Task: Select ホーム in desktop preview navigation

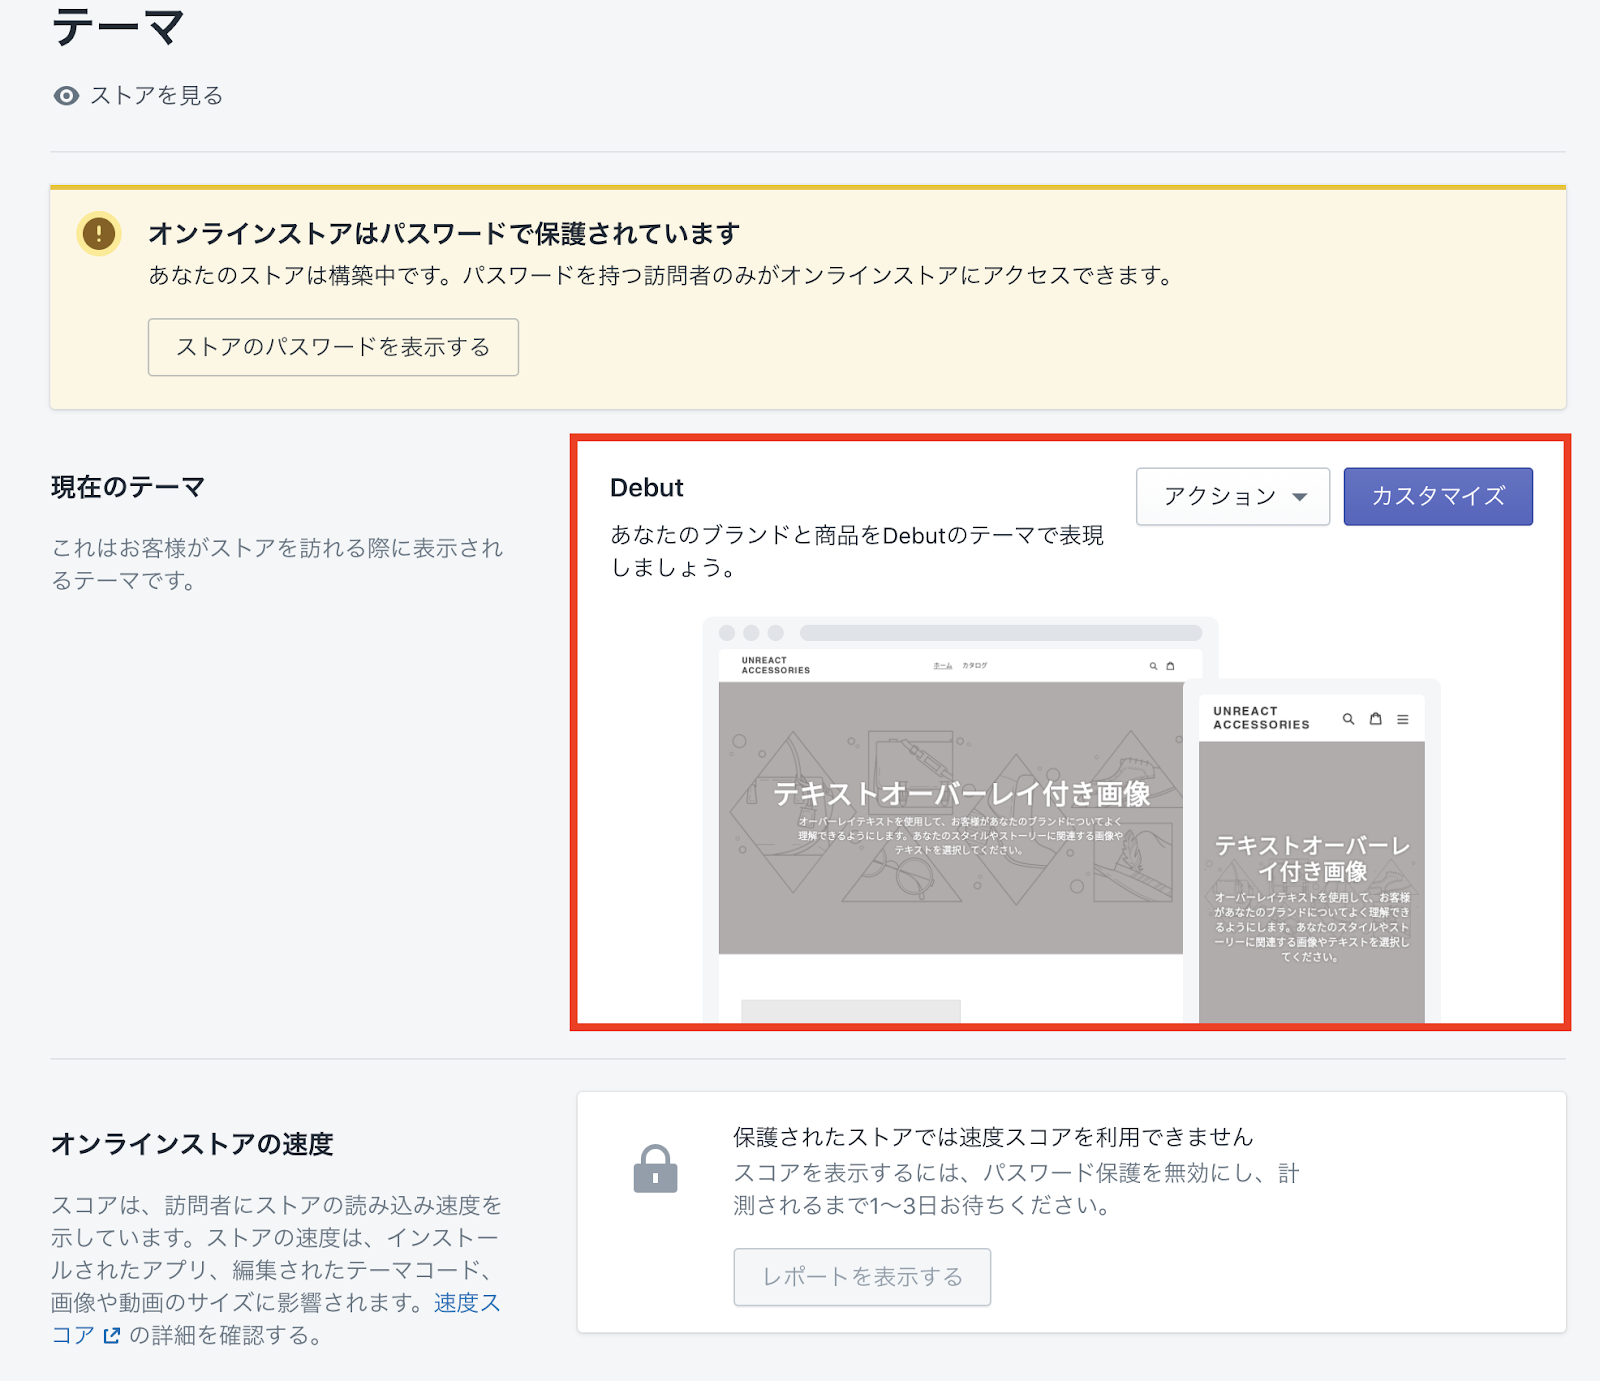Action: pyautogui.click(x=942, y=666)
